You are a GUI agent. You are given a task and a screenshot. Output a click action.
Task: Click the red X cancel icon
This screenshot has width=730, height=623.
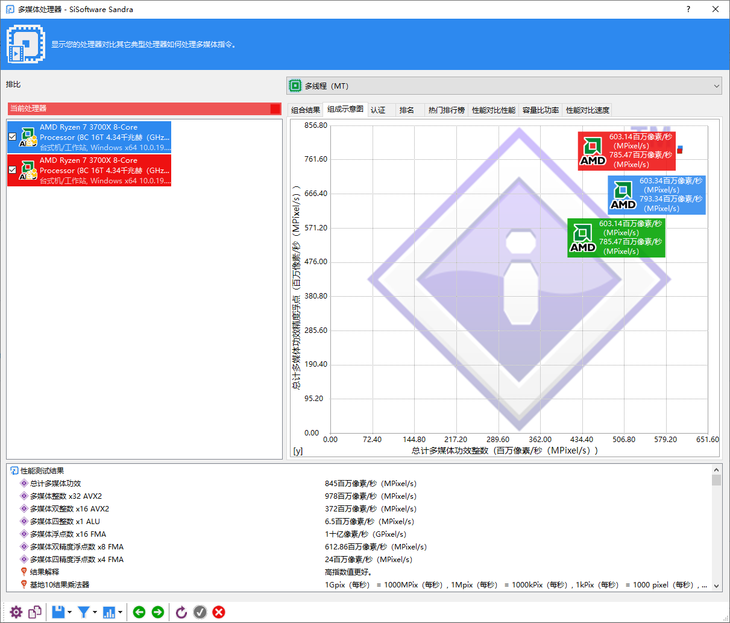point(219,612)
